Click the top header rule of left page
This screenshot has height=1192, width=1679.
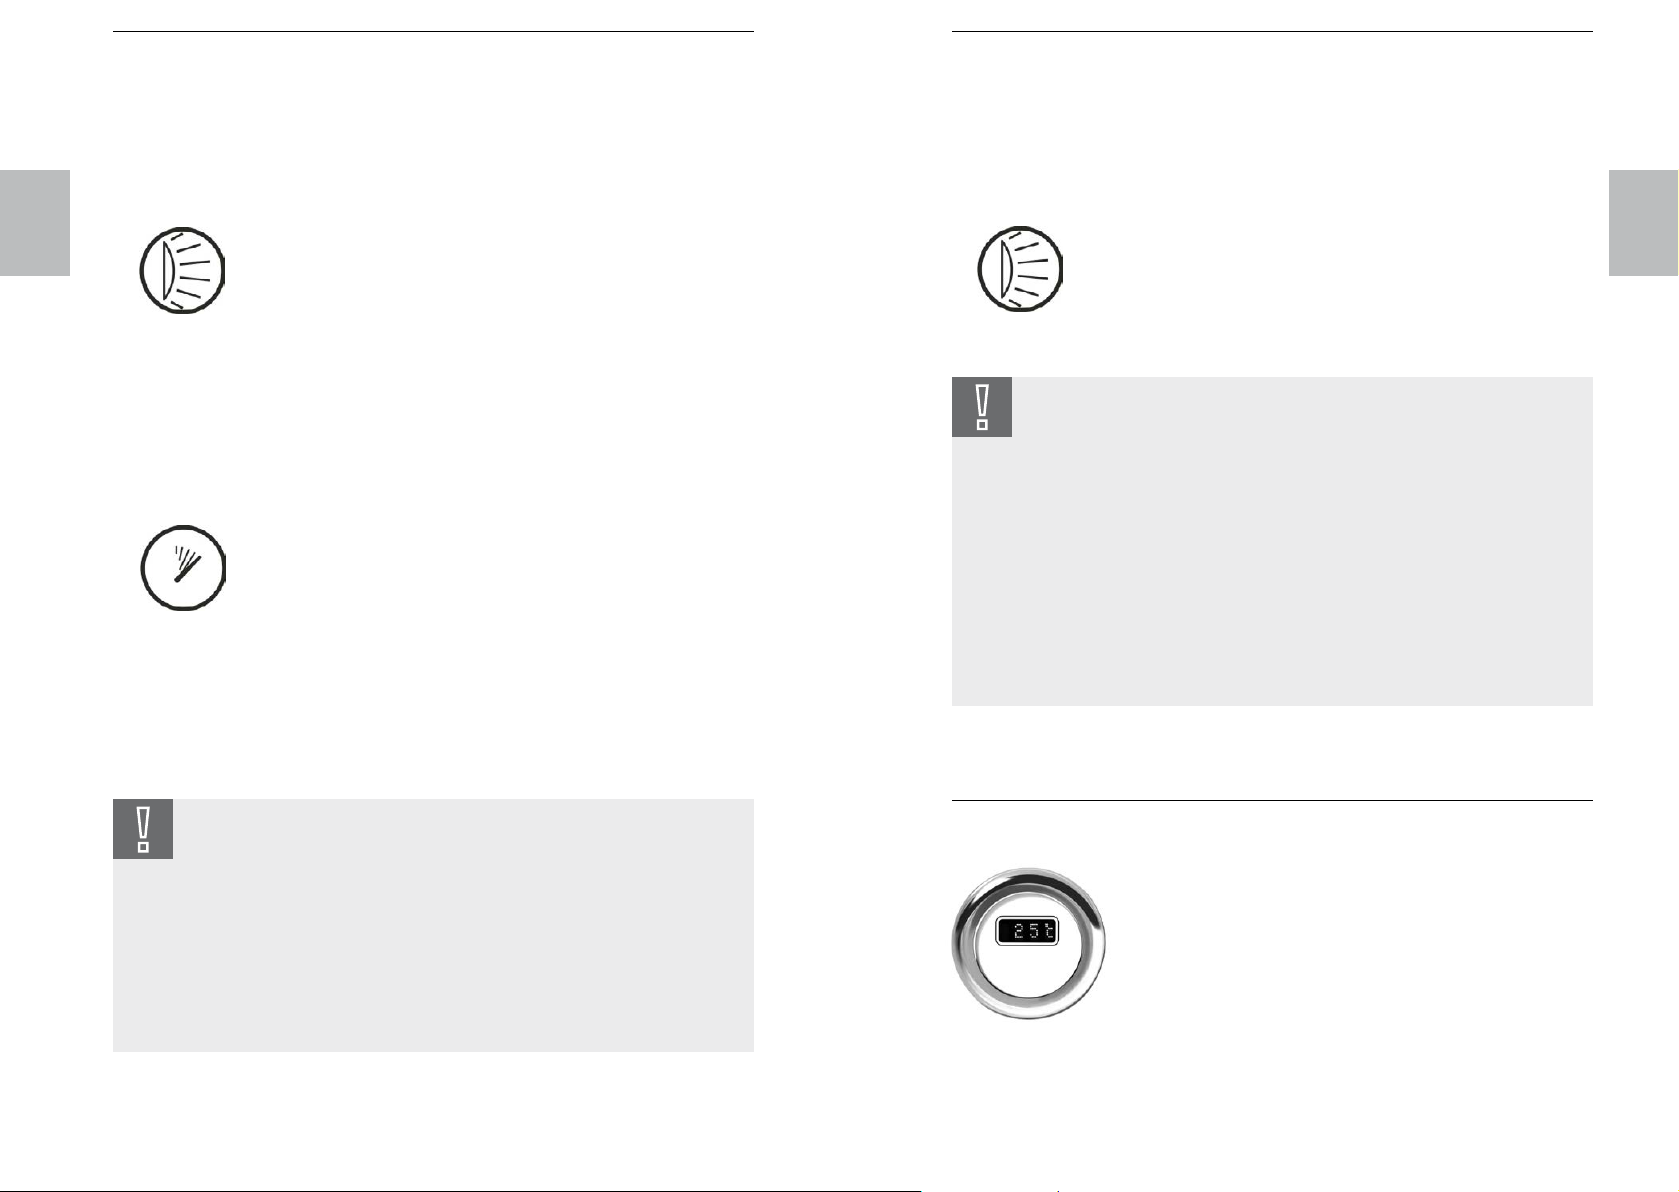tap(433, 31)
